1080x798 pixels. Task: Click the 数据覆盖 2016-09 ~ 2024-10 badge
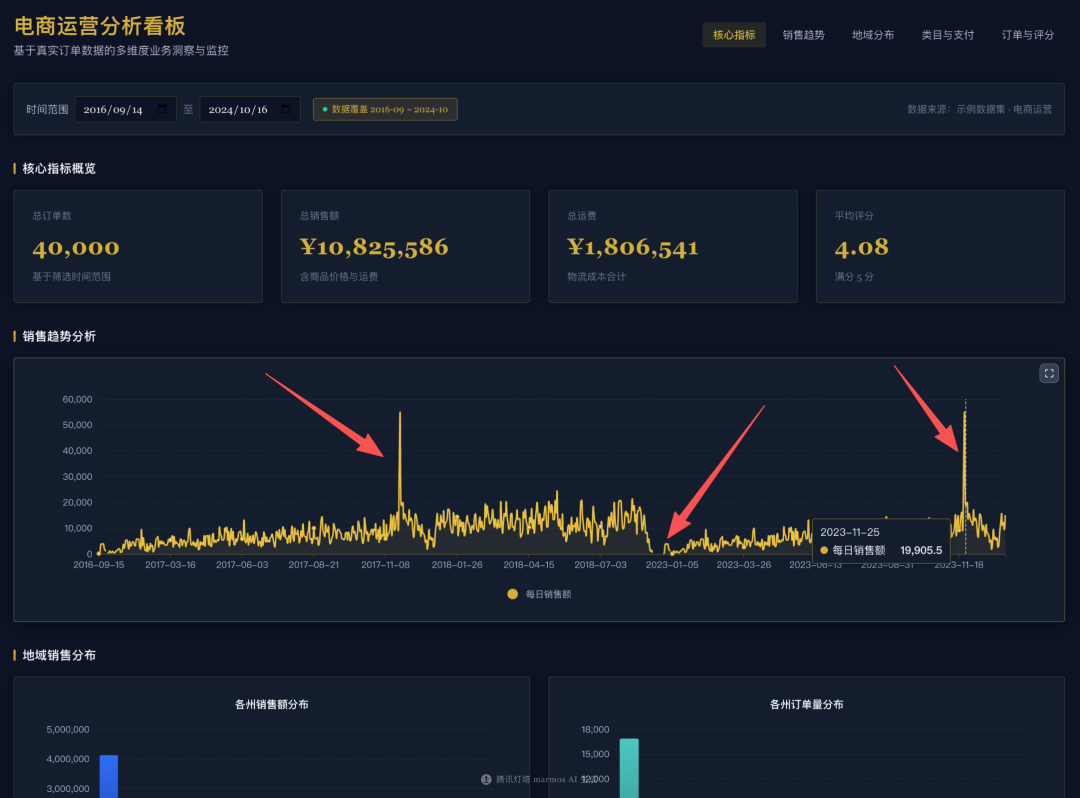coord(385,109)
